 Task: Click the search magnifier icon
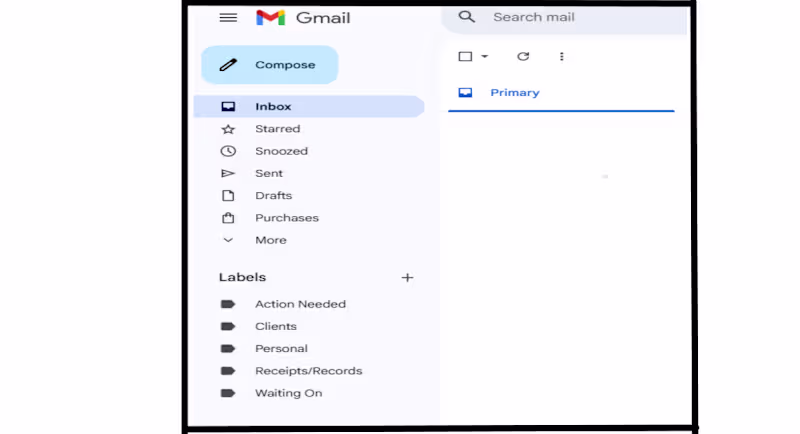pos(466,17)
